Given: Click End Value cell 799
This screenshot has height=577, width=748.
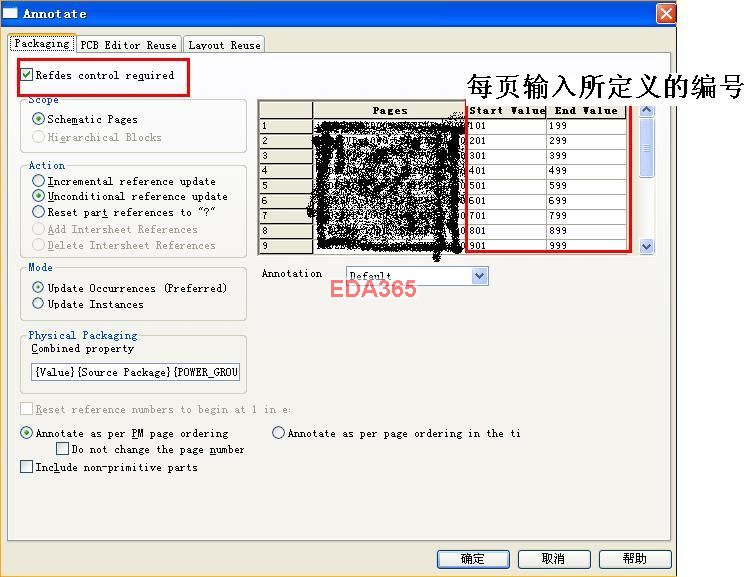Looking at the screenshot, I should [586, 216].
